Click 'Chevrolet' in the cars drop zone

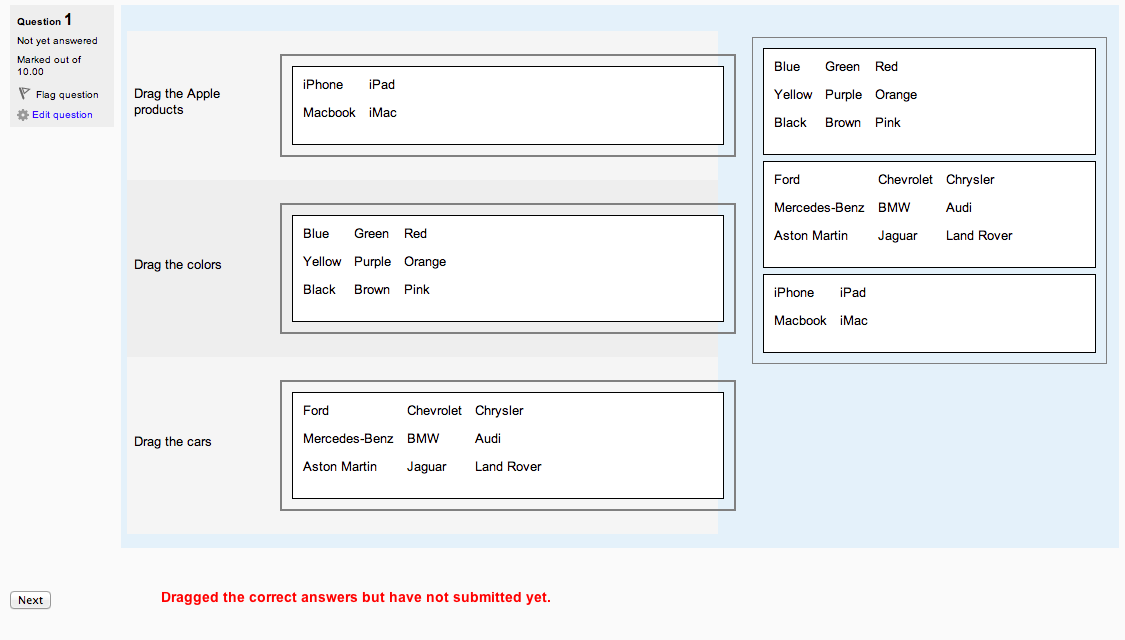pos(434,411)
